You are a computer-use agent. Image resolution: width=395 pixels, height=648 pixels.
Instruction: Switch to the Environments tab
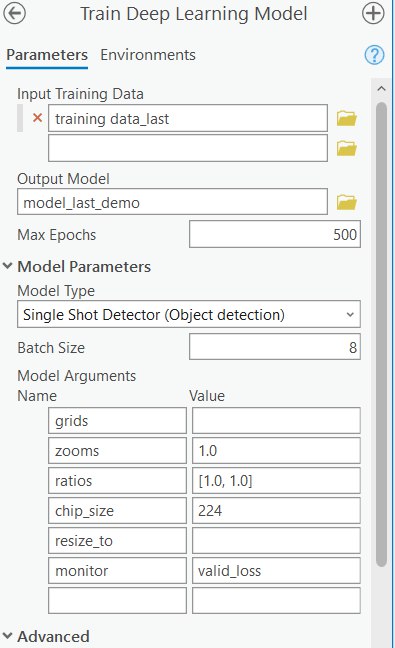[148, 55]
